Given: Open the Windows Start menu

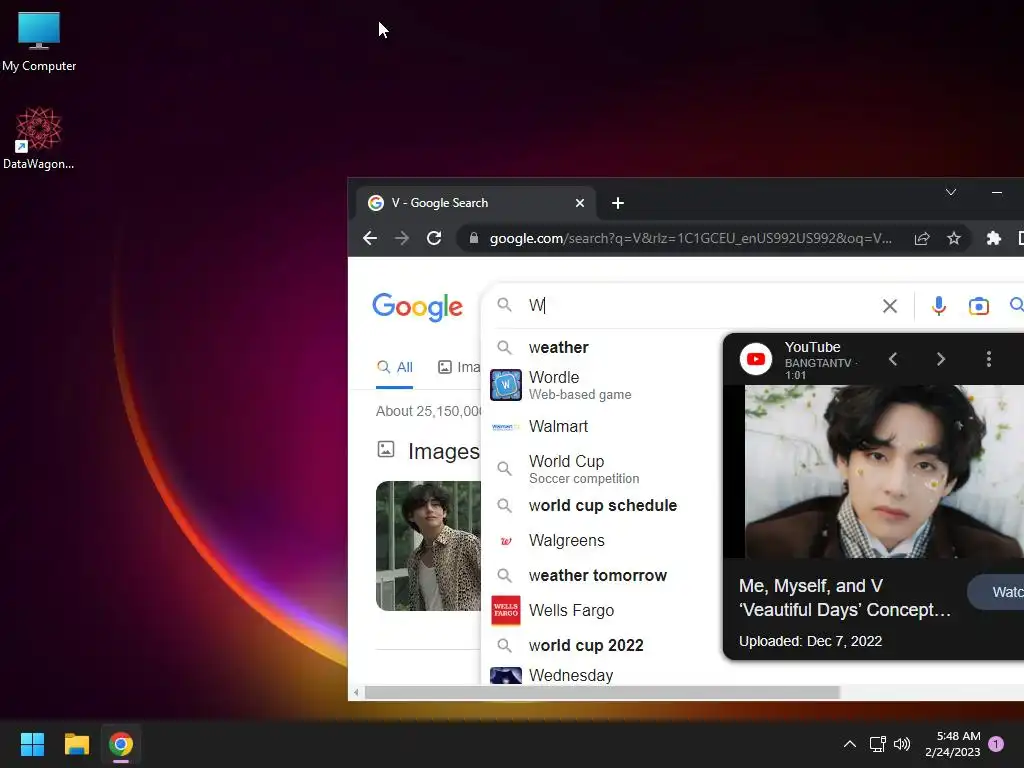Looking at the screenshot, I should [32, 744].
